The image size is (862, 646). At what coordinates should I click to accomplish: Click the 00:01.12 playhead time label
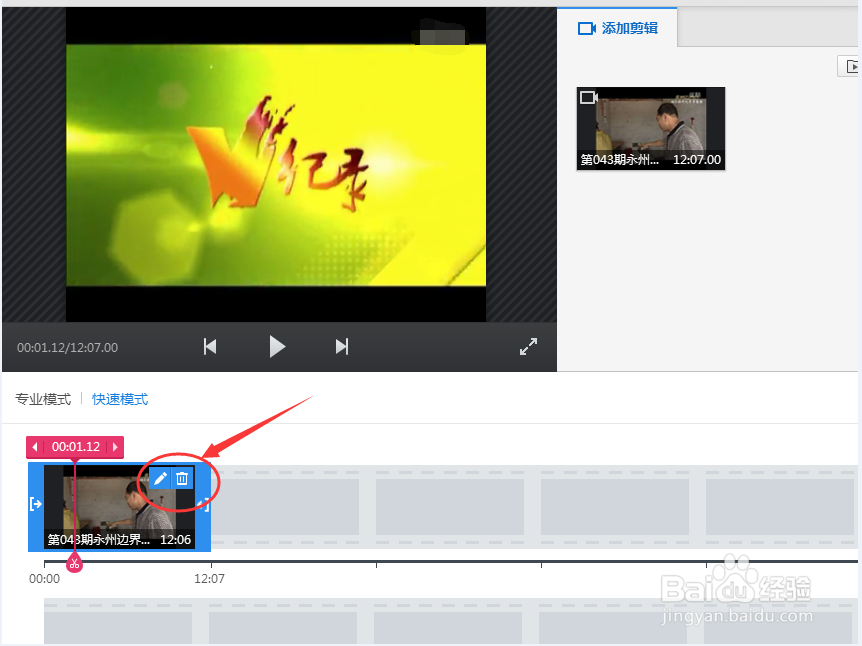coord(76,447)
